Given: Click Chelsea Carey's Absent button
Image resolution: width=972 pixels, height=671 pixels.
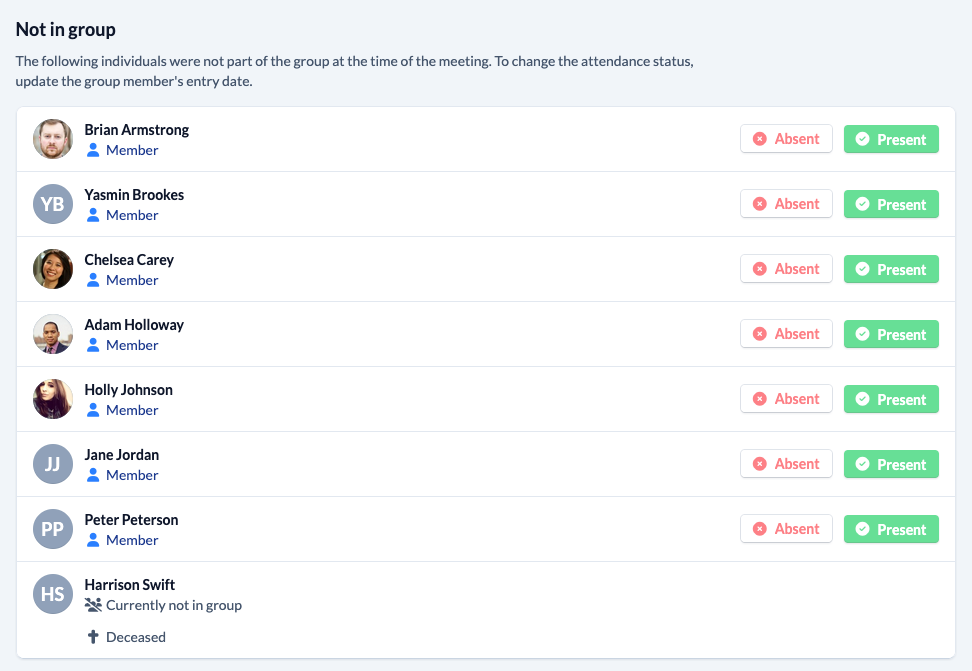Looking at the screenshot, I should pos(786,269).
